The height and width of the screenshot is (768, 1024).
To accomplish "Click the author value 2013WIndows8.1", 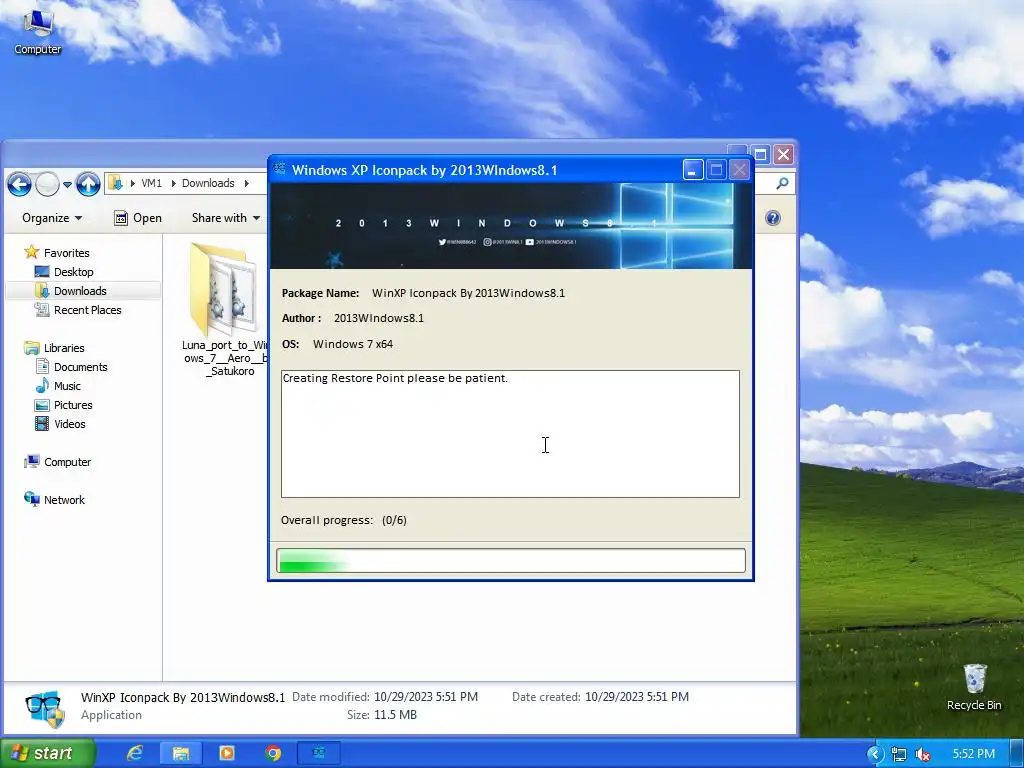I will coord(379,318).
